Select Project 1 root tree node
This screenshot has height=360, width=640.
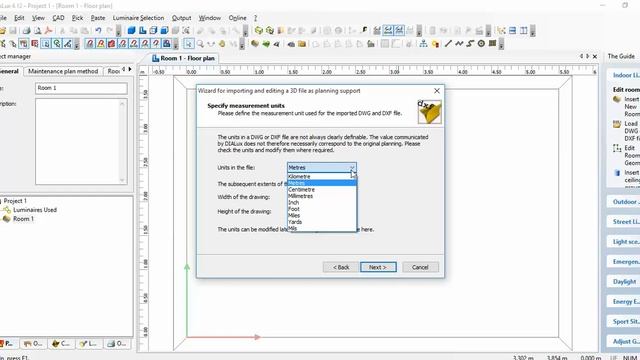pos(15,201)
